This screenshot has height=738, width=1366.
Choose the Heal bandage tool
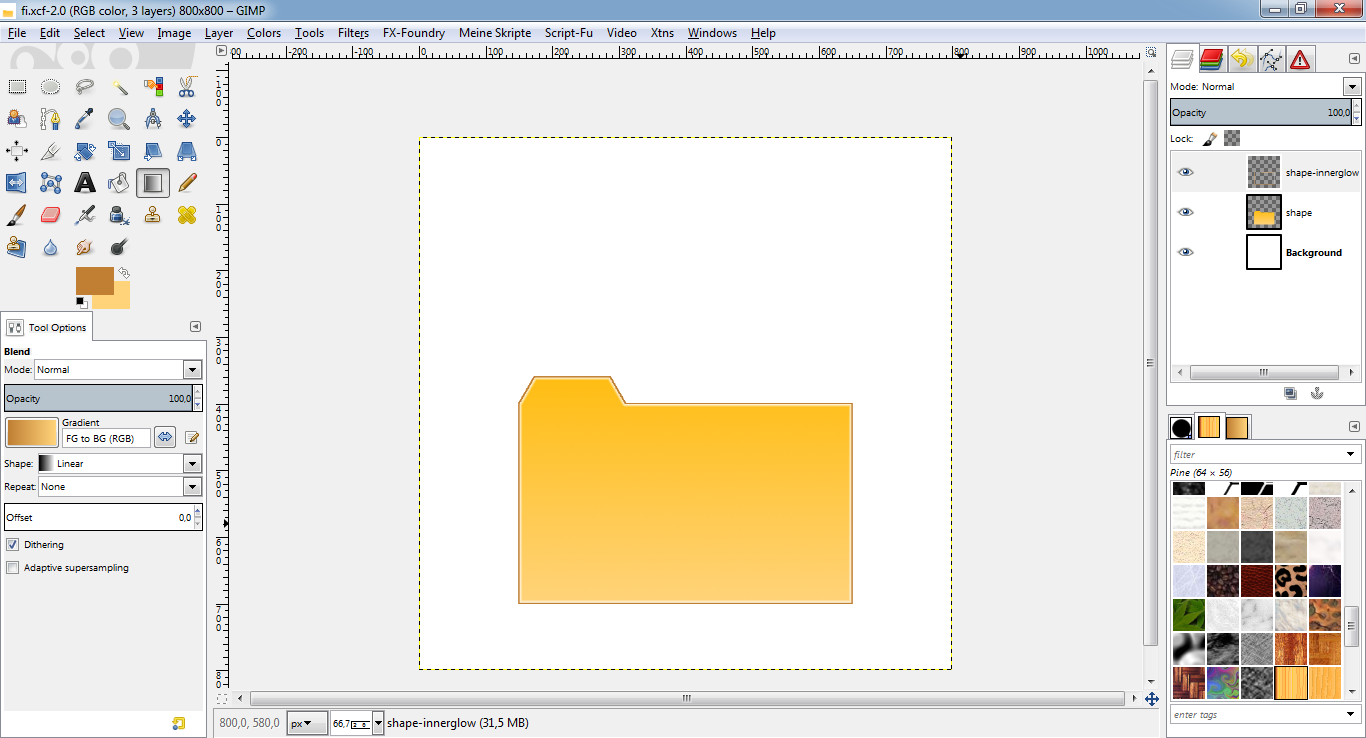186,215
